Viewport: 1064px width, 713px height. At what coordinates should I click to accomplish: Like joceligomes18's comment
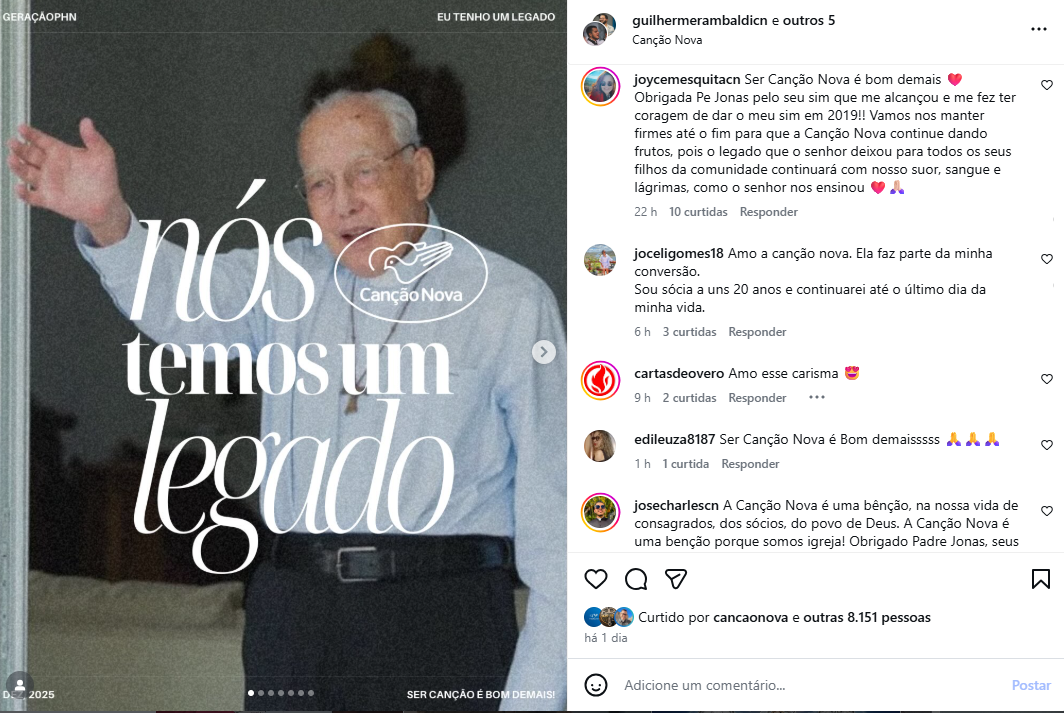coord(1047,258)
